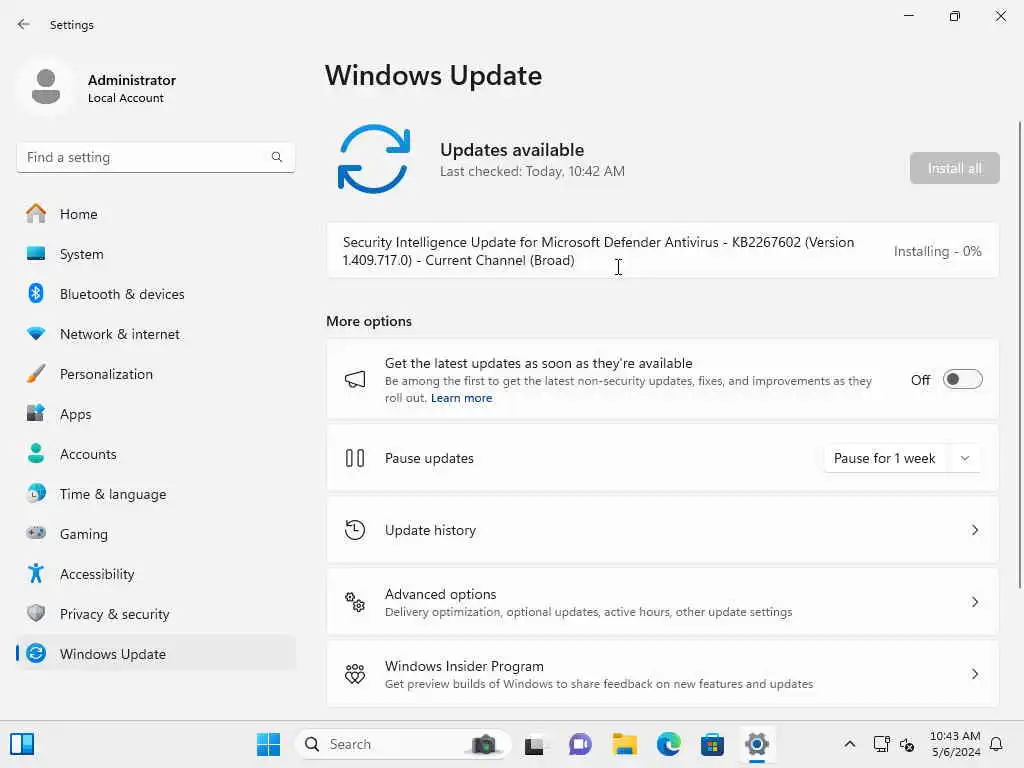The height and width of the screenshot is (768, 1024).
Task: Select Windows Update in sidebar
Action: pyautogui.click(x=156, y=653)
